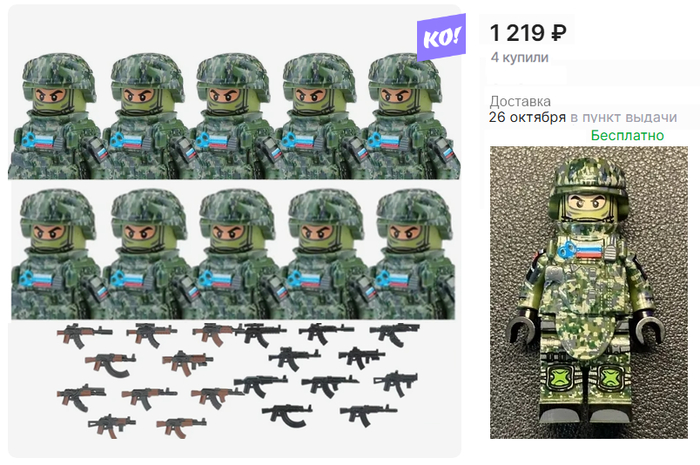This screenshot has width=700, height=465.
Task: Click the purple KO! badge icon
Action: [x=441, y=37]
